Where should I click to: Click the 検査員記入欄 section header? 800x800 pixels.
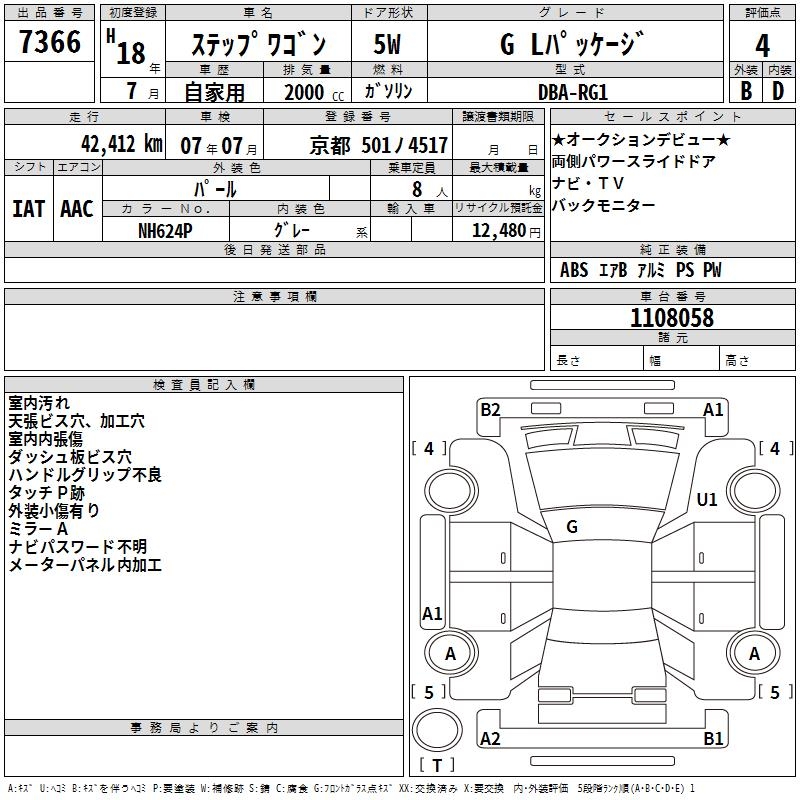(x=204, y=385)
